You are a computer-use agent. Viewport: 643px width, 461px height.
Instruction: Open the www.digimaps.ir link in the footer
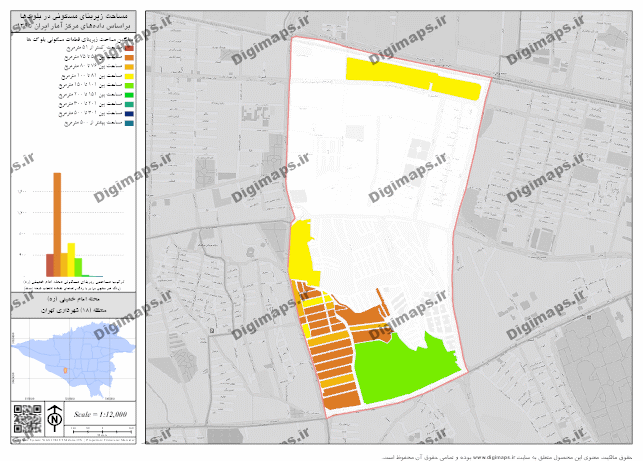coord(493,457)
